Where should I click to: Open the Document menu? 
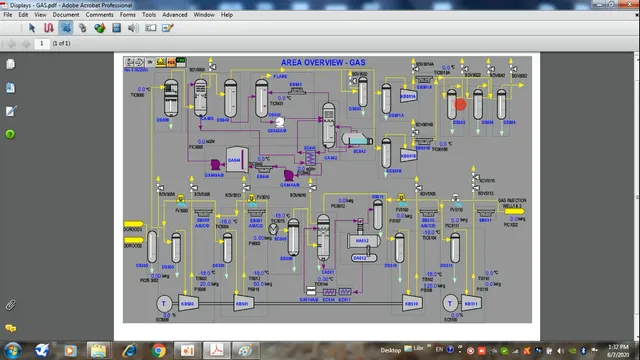click(66, 15)
